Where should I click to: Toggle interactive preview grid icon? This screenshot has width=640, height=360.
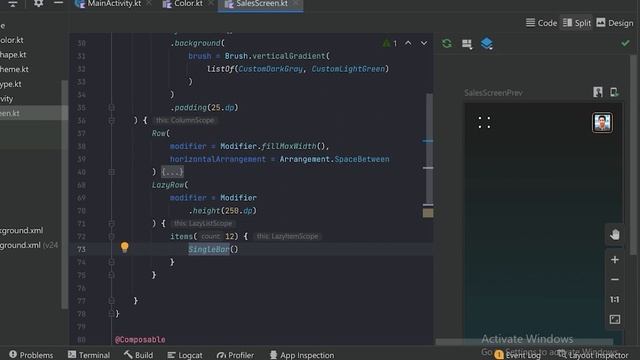pyautogui.click(x=467, y=44)
